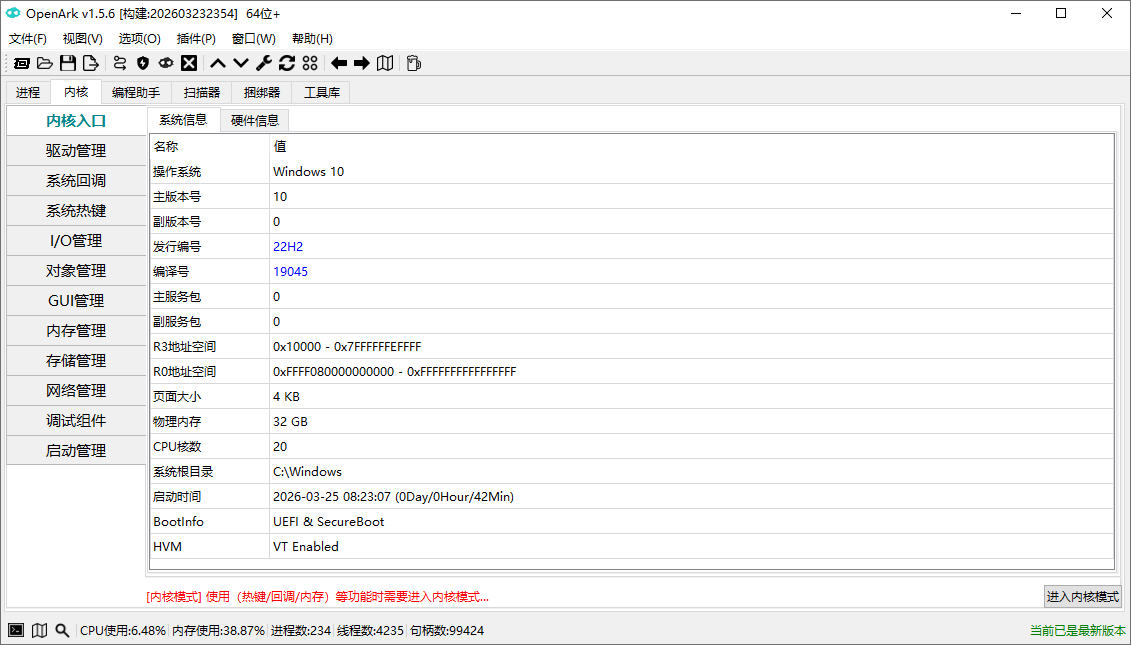Image resolution: width=1131 pixels, height=645 pixels.
Task: Select 驱动管理 in the sidebar
Action: pyautogui.click(x=76, y=150)
